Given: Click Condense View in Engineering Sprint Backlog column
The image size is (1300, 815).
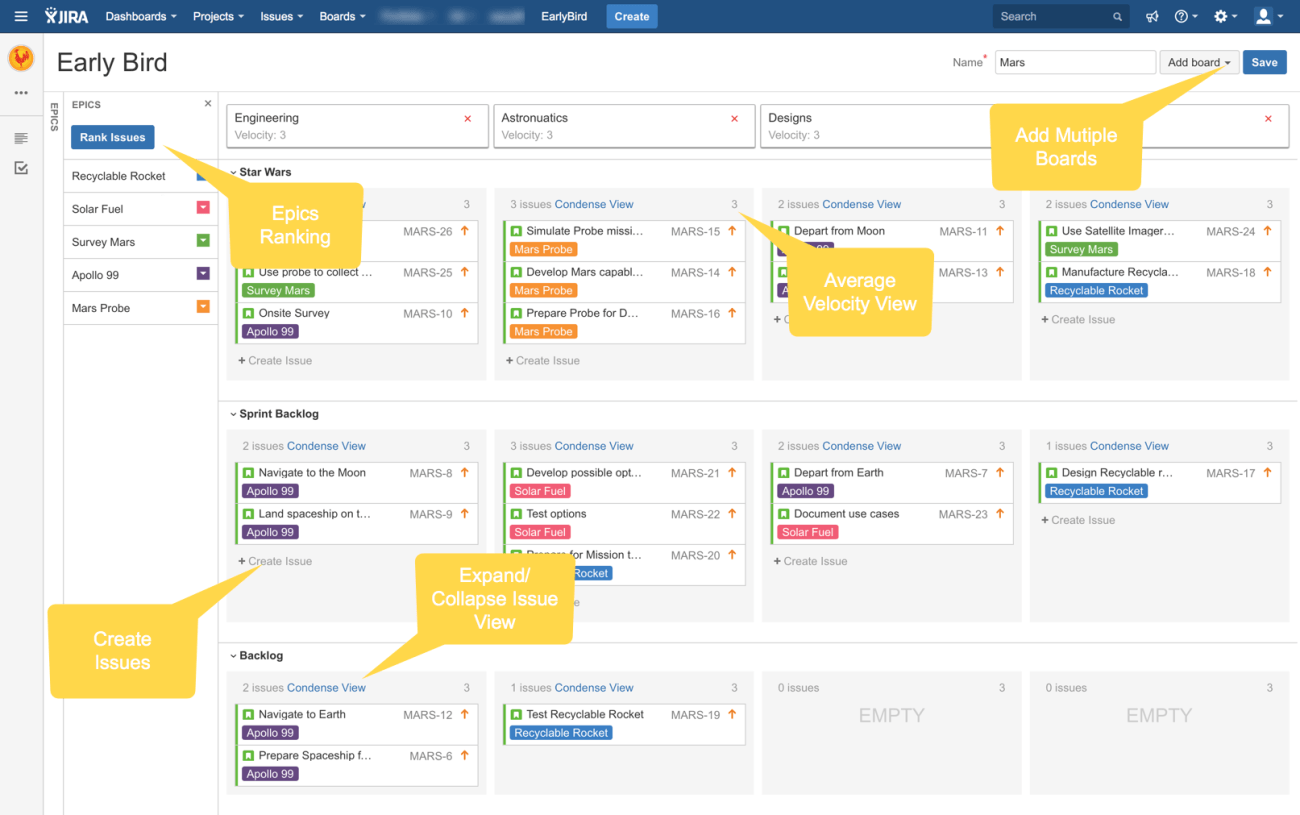Looking at the screenshot, I should (x=326, y=446).
